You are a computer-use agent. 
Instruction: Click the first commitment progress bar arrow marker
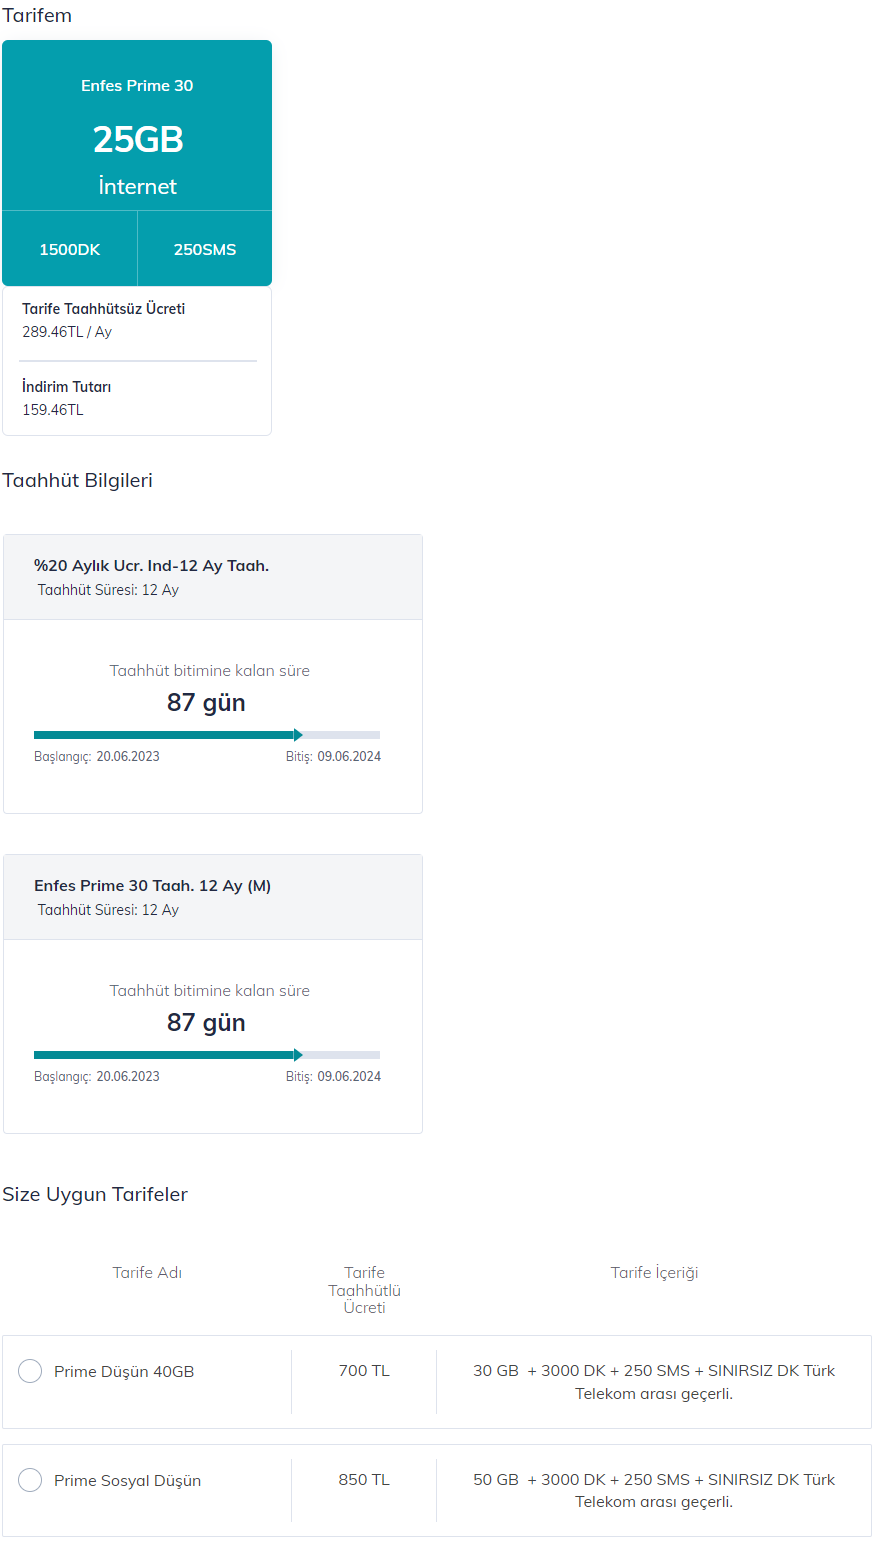(x=298, y=735)
